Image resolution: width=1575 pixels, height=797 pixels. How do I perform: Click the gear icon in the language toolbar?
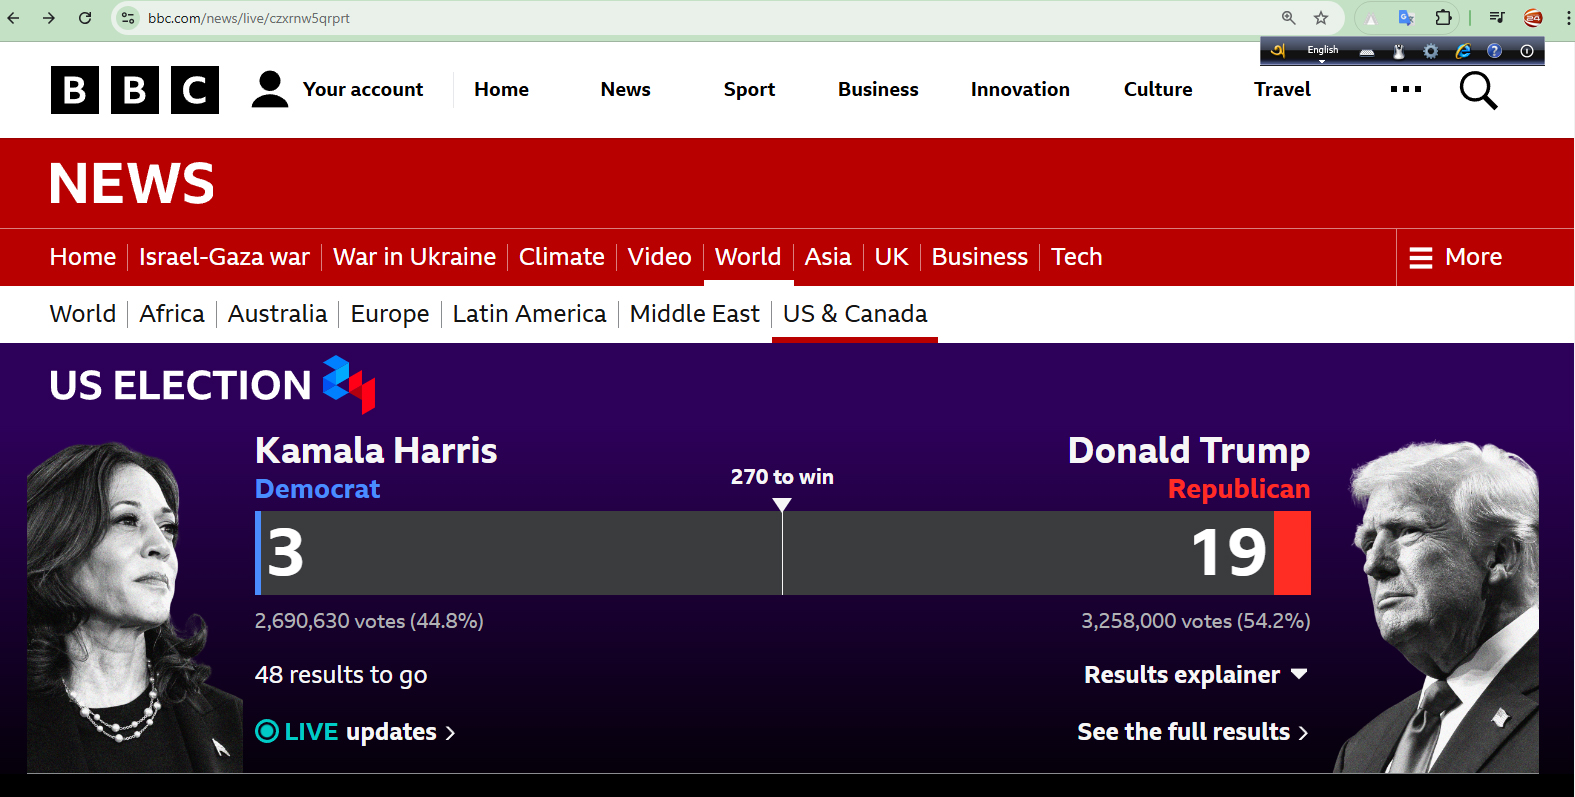[x=1430, y=51]
